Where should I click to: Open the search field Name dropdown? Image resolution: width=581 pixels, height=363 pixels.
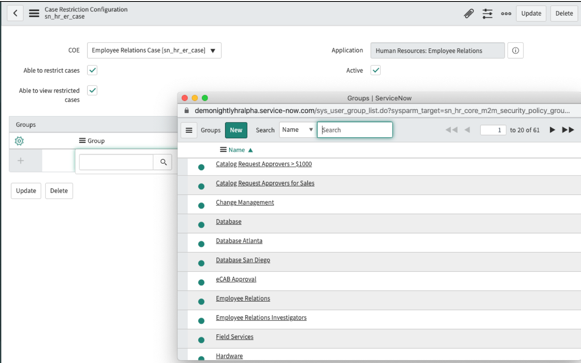297,130
